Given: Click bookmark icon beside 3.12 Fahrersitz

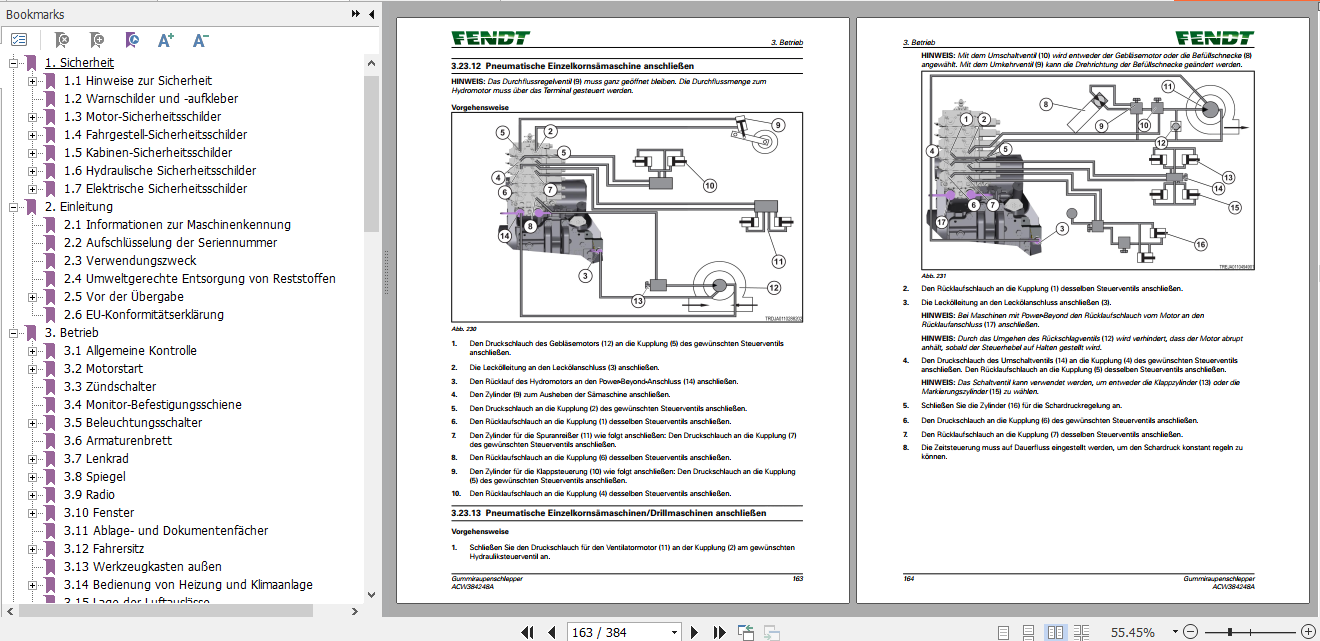Looking at the screenshot, I should tap(49, 549).
